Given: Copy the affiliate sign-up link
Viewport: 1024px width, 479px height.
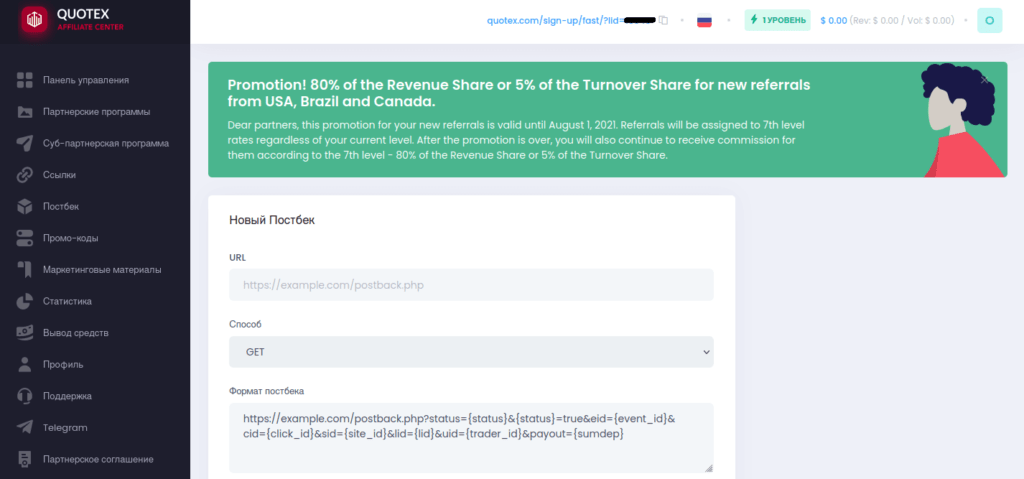Looking at the screenshot, I should [664, 20].
